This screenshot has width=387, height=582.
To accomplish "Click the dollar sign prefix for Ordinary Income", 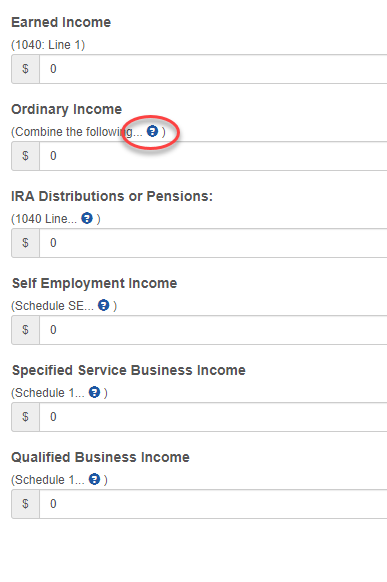I will point(25,156).
